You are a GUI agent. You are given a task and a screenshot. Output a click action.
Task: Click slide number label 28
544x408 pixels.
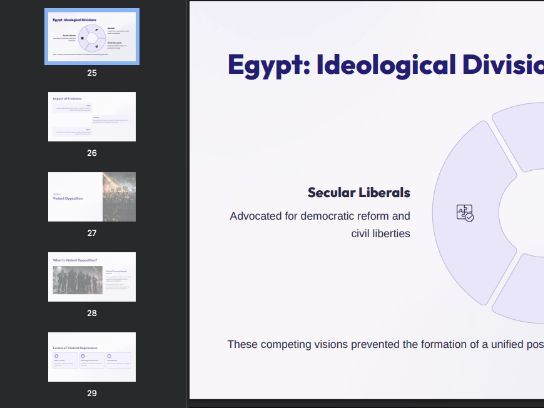92,313
